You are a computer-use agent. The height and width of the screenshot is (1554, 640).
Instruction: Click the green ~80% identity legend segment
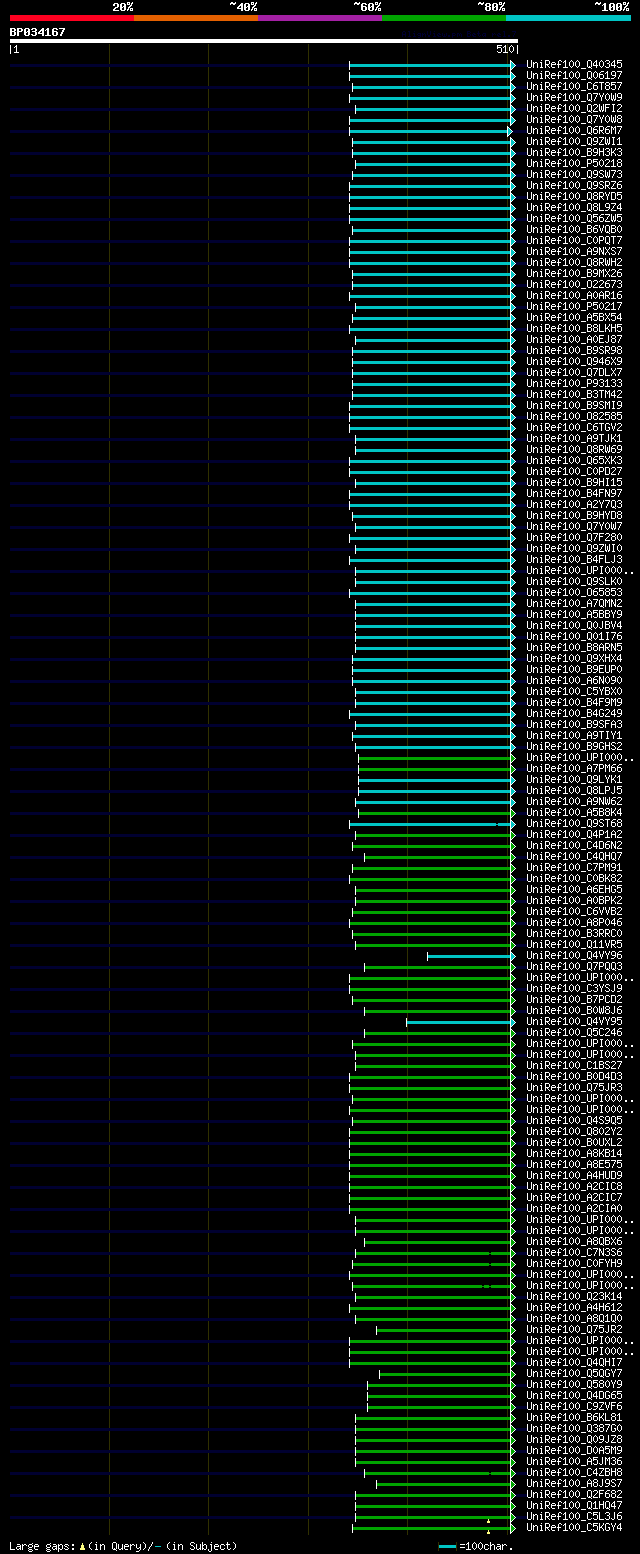click(444, 17)
